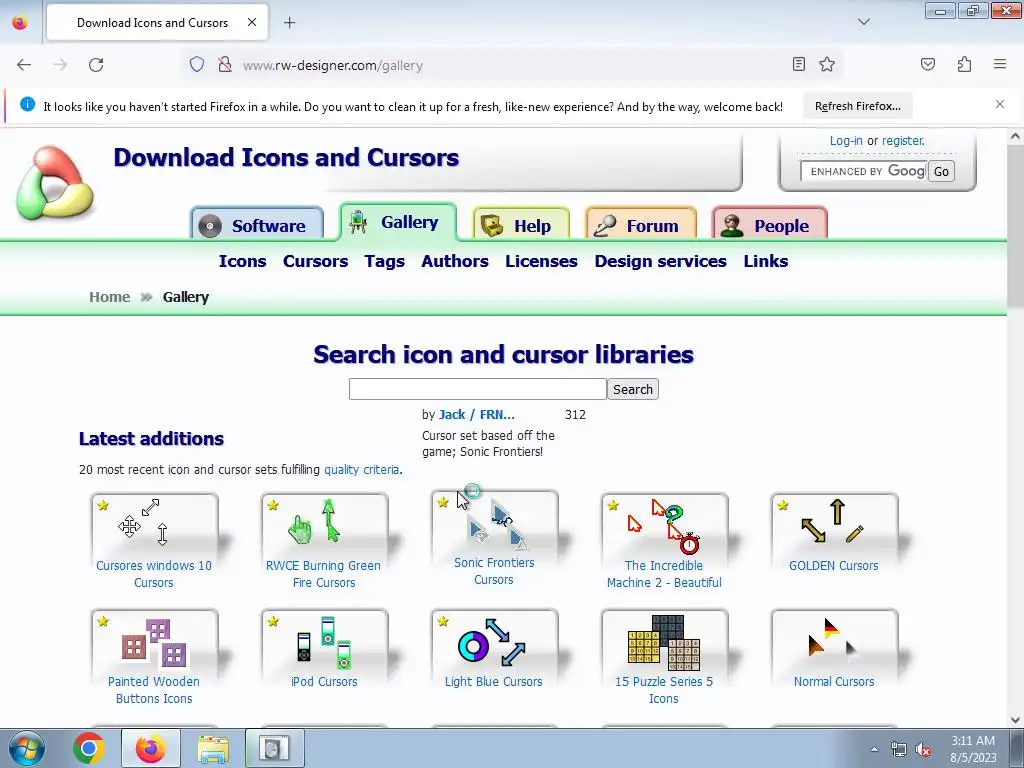This screenshot has width=1024, height=768.
Task: Open tracking protection shield icon
Action: (197, 65)
